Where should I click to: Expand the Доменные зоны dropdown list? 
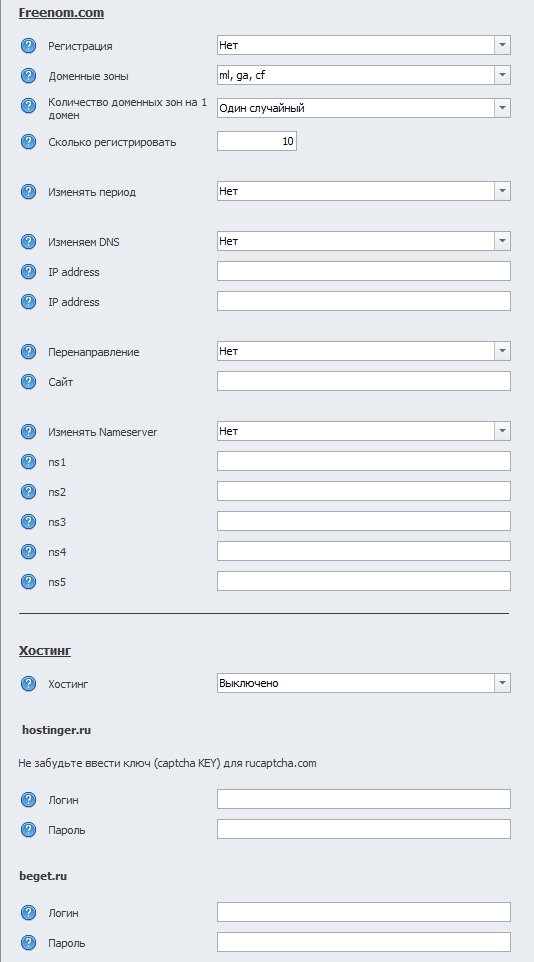point(363,75)
